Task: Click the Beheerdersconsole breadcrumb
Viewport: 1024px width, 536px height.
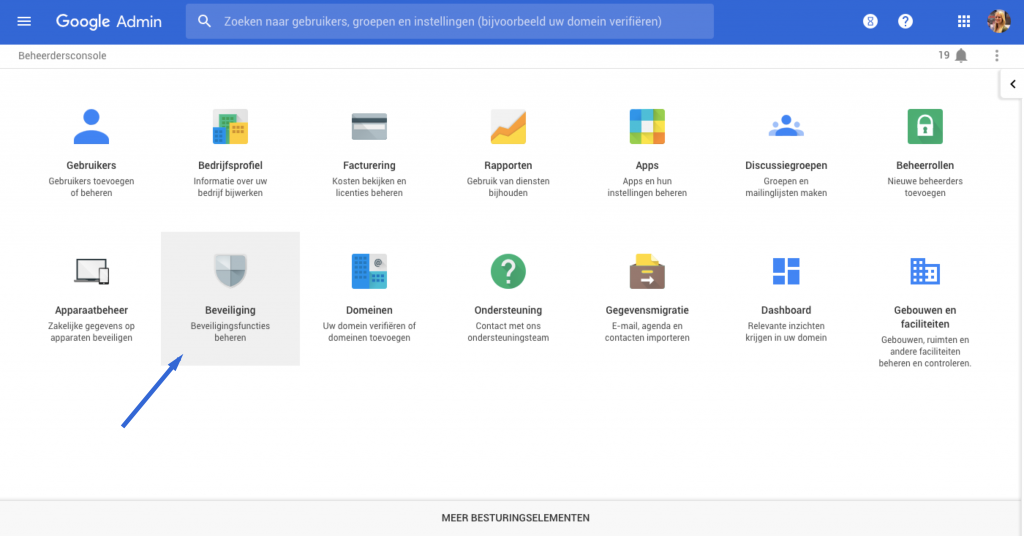Action: pos(62,55)
